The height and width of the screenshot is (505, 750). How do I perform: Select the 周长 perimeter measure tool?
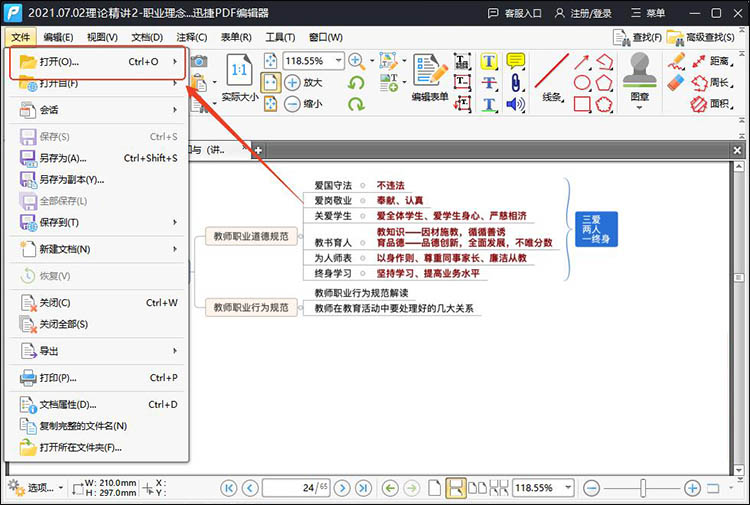[x=713, y=83]
